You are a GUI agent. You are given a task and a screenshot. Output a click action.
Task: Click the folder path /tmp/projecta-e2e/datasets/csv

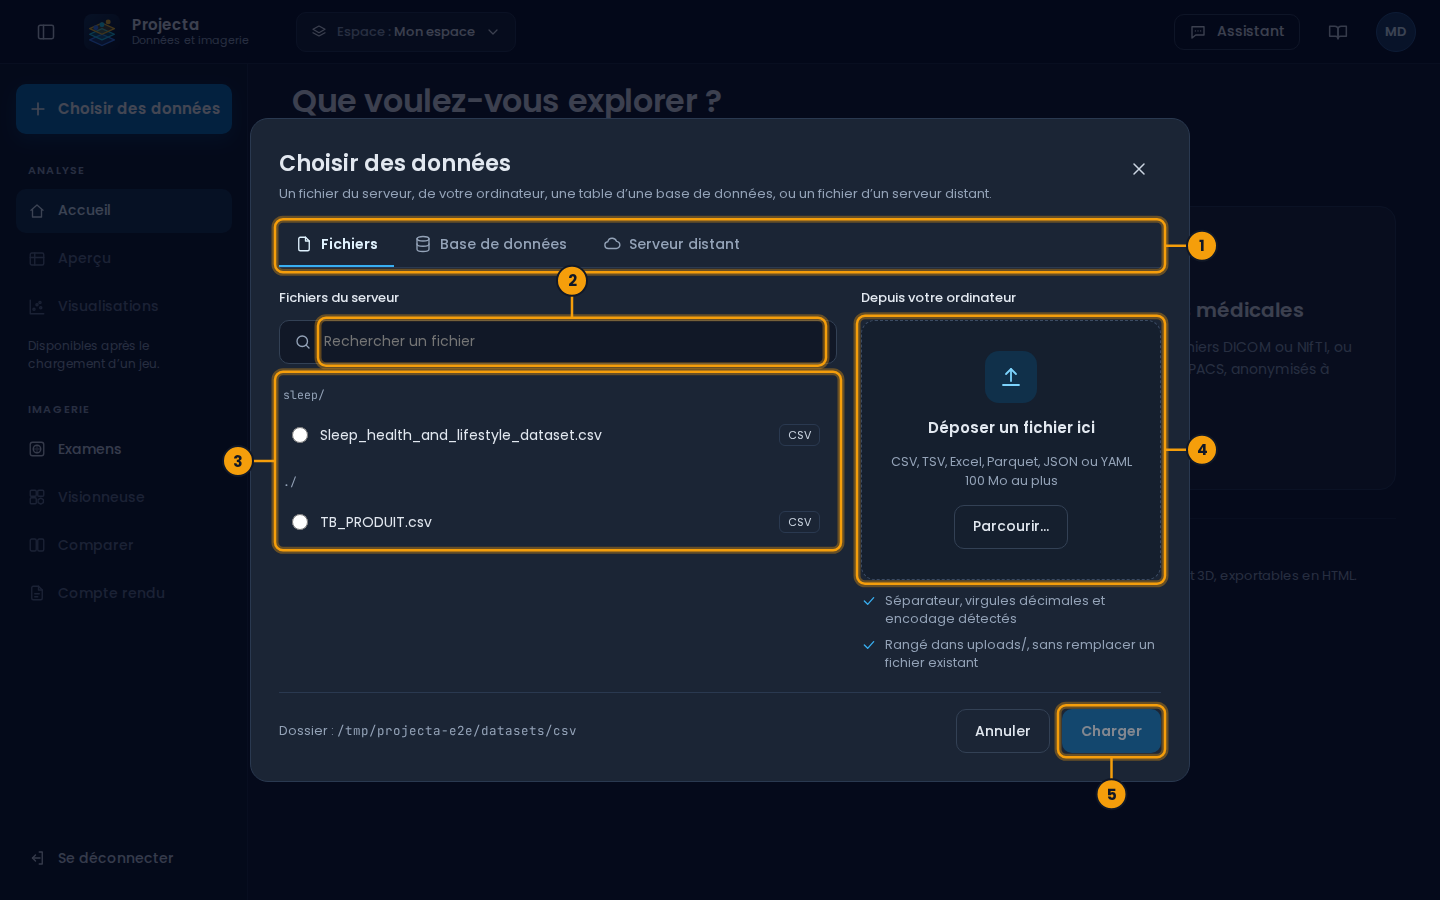coord(457,731)
